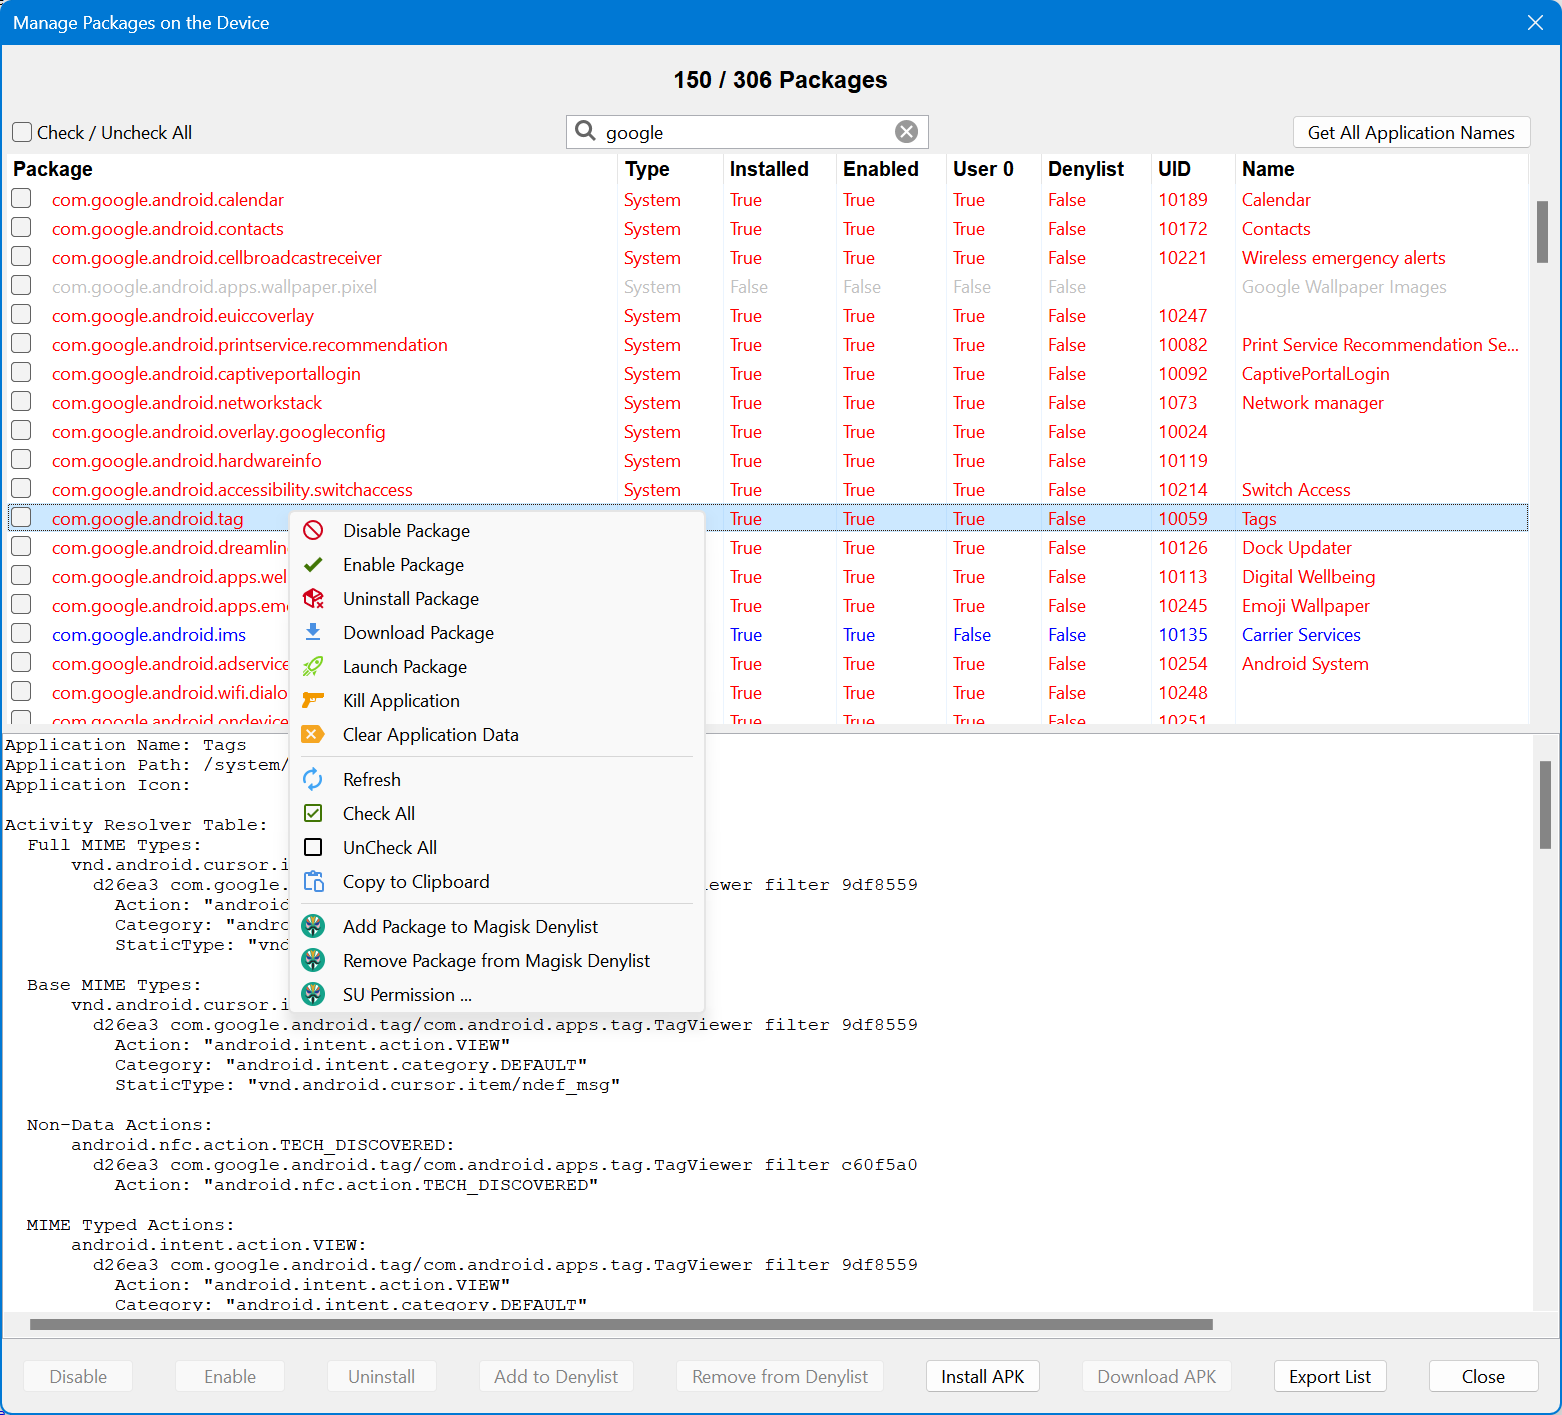Click the orange Clear Application Data icon
The width and height of the screenshot is (1562, 1415).
click(x=313, y=735)
